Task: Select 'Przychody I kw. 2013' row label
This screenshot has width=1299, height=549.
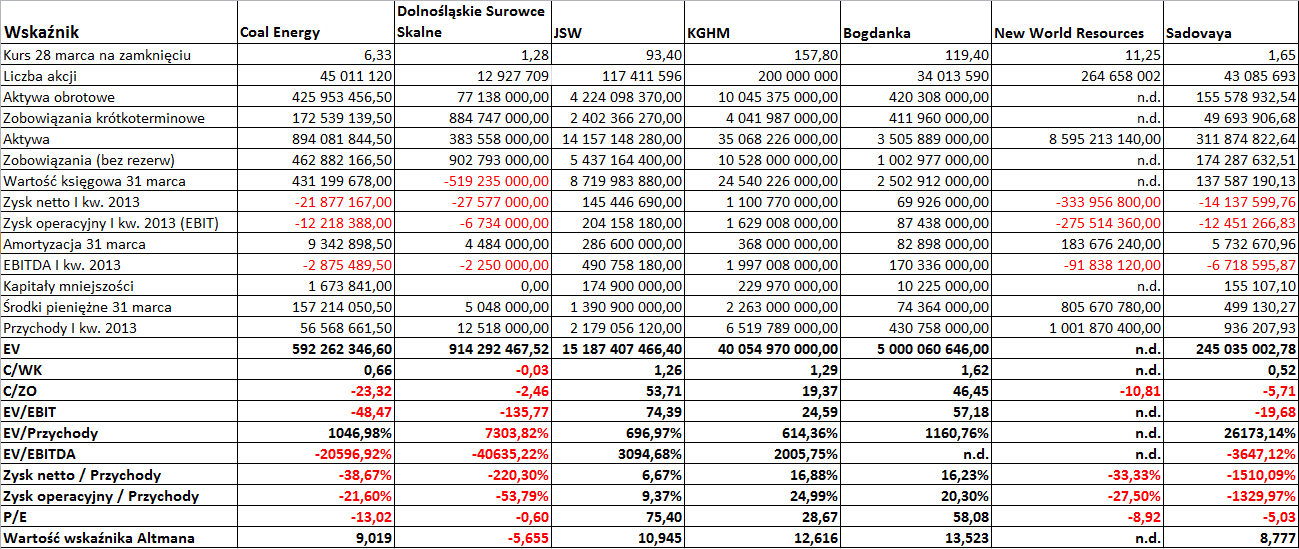Action: coord(73,328)
